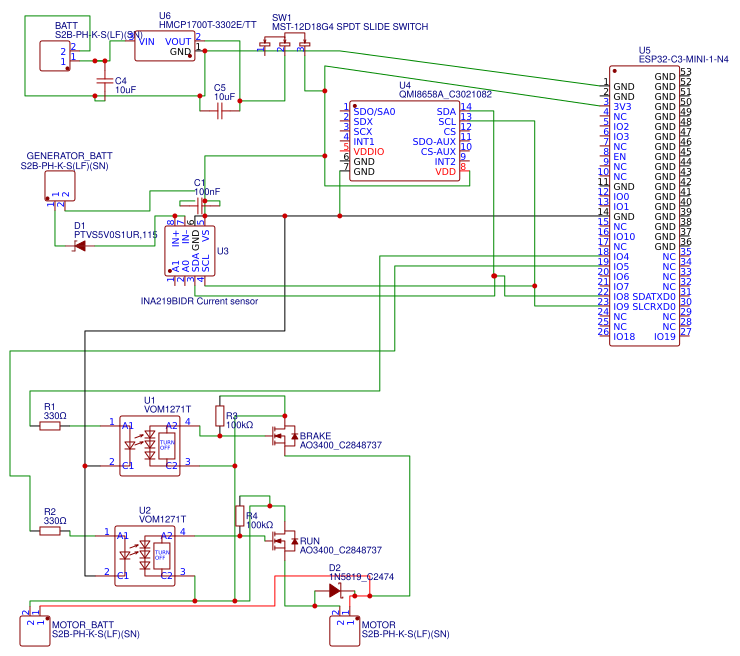Click 'IO19' pin label on U5
The width and height of the screenshot is (740, 656).
(664, 336)
